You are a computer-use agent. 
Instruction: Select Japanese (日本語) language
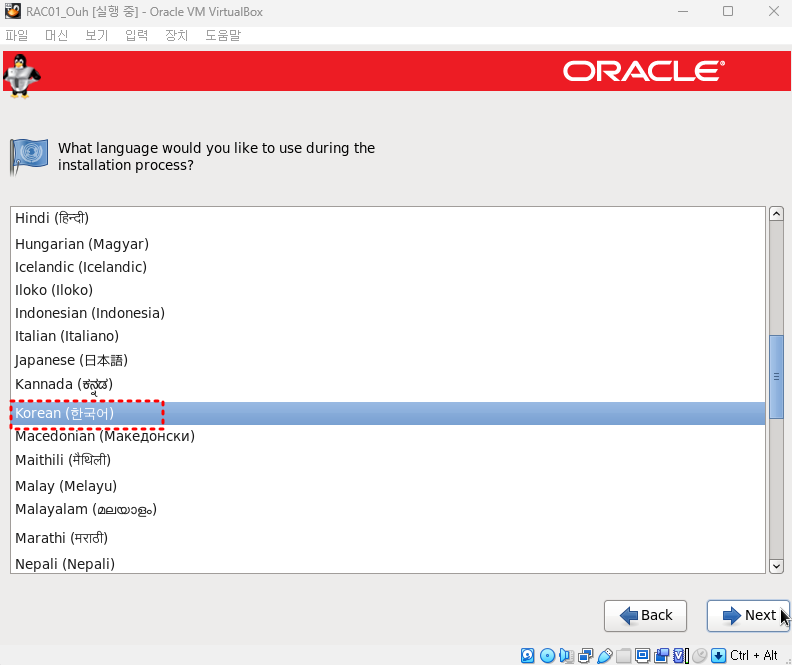coord(388,360)
